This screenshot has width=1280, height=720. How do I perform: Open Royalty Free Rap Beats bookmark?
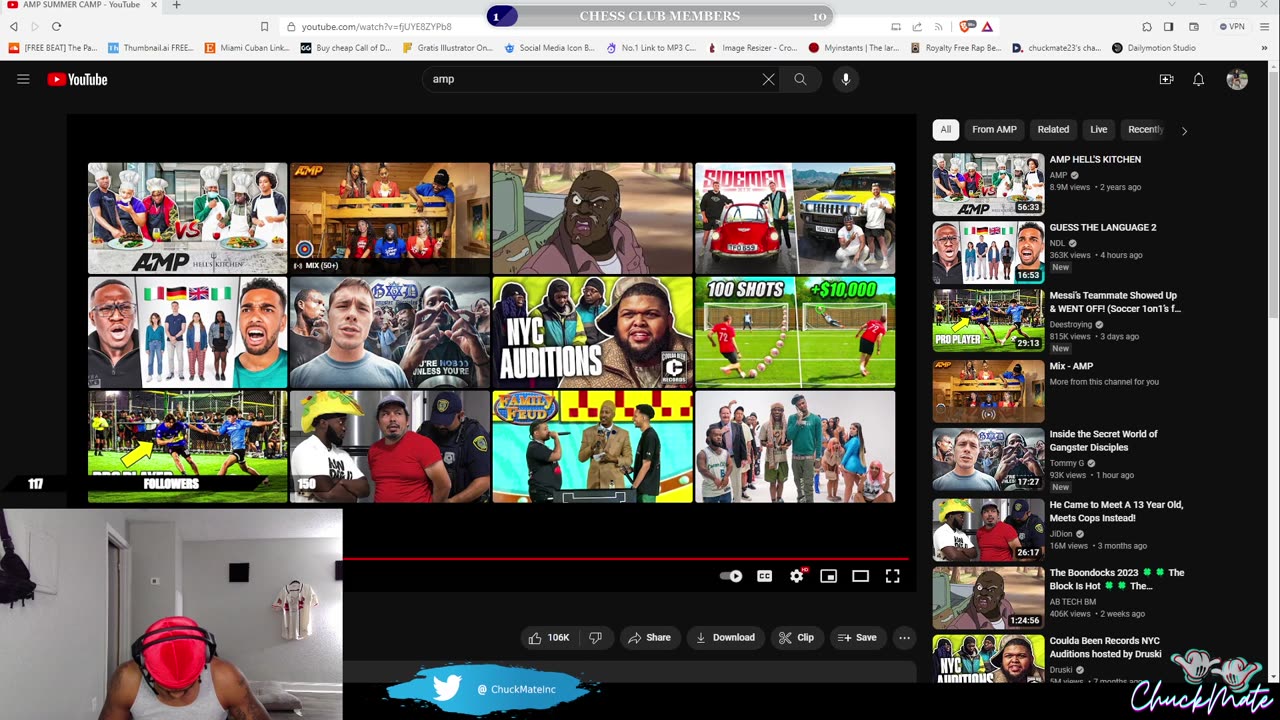(x=956, y=48)
